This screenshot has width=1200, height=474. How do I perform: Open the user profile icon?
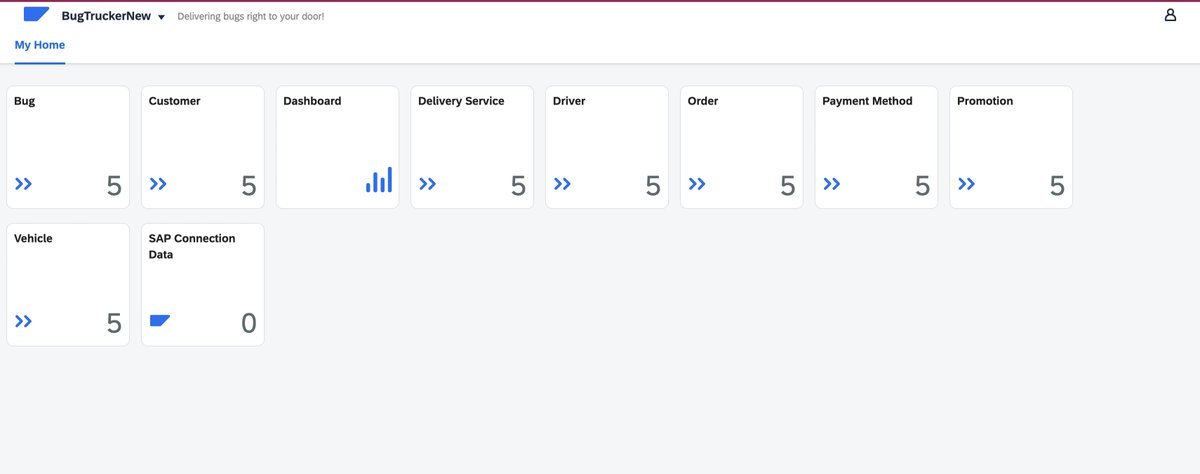pos(1170,15)
